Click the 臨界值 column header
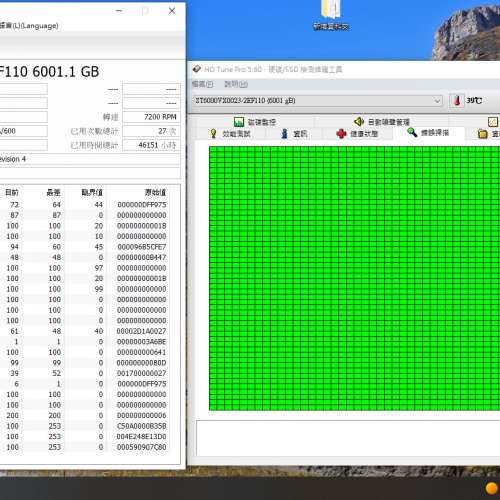Viewport: 500px width, 500px height. tap(92, 192)
